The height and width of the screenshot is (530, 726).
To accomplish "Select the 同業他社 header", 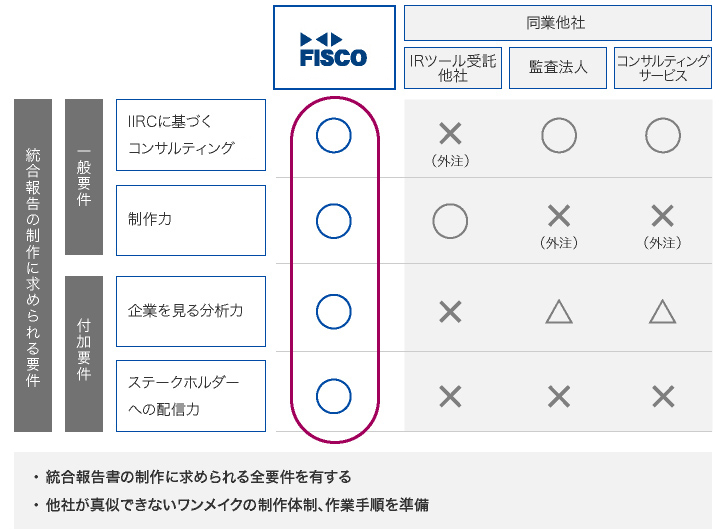I will (557, 23).
